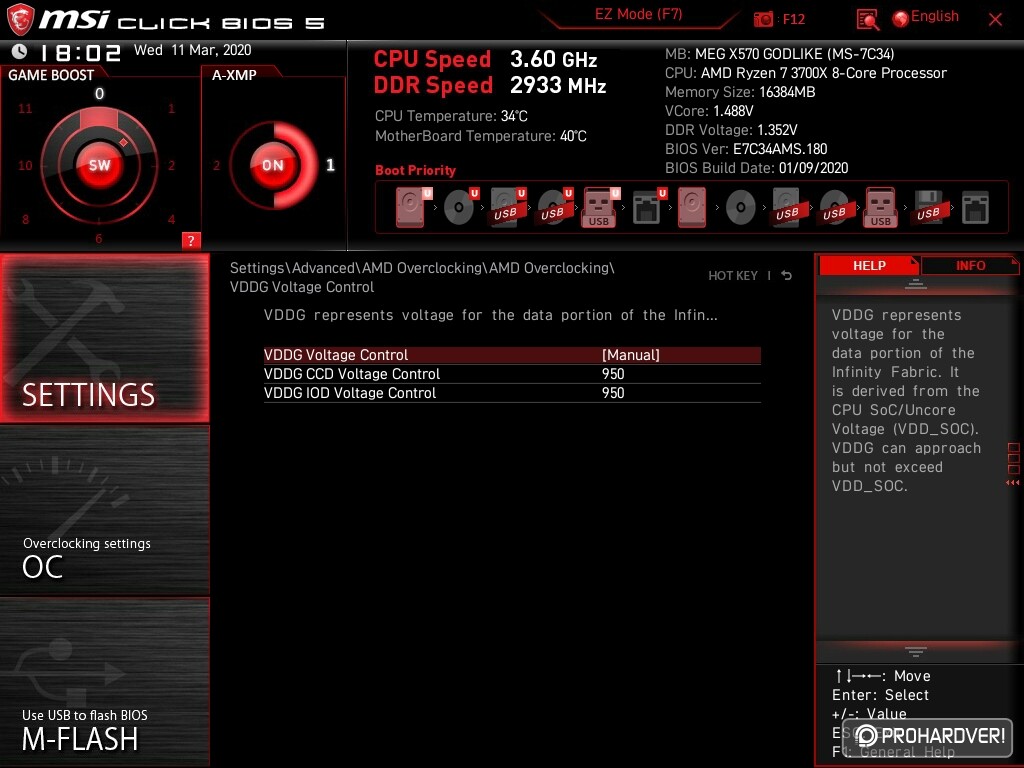Click the back arrow next to HOT KEY
This screenshot has height=768, width=1024.
point(786,276)
